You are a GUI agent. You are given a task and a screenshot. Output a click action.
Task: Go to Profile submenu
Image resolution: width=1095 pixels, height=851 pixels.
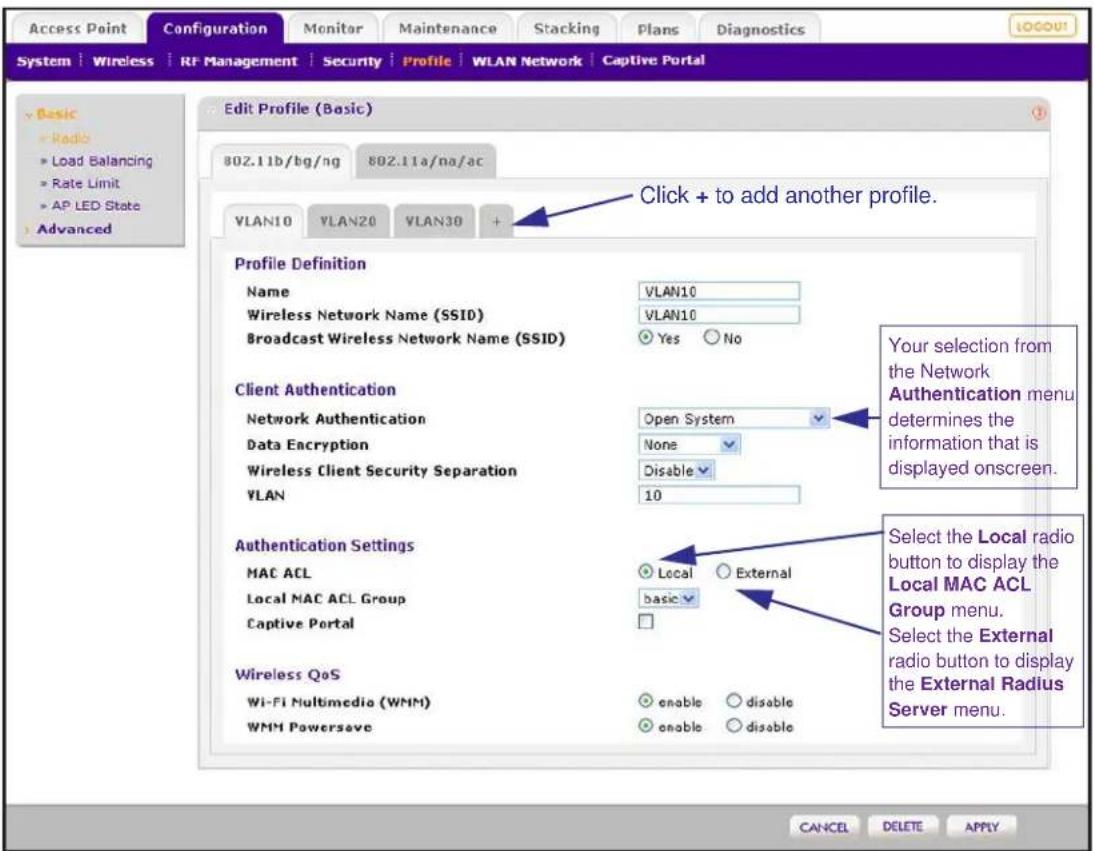pos(427,61)
